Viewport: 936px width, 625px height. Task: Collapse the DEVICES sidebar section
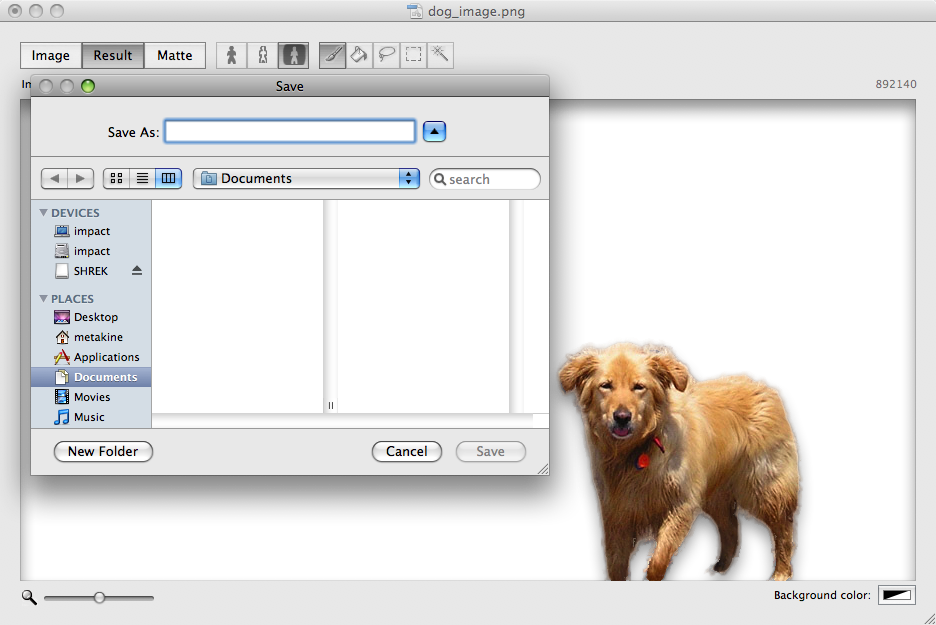44,213
